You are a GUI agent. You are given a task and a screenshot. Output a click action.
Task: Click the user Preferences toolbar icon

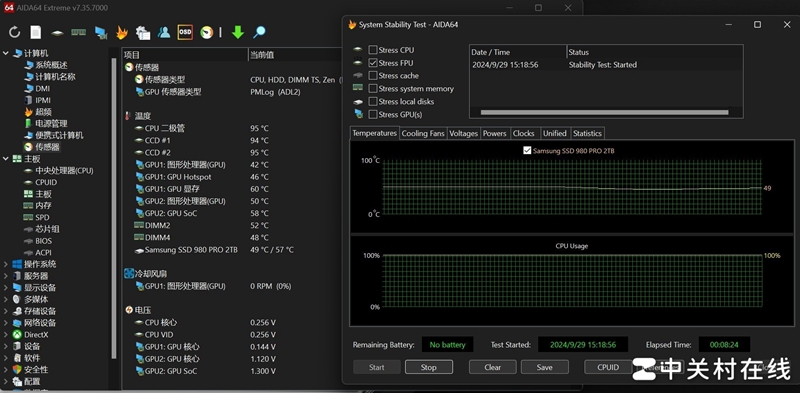(x=164, y=33)
